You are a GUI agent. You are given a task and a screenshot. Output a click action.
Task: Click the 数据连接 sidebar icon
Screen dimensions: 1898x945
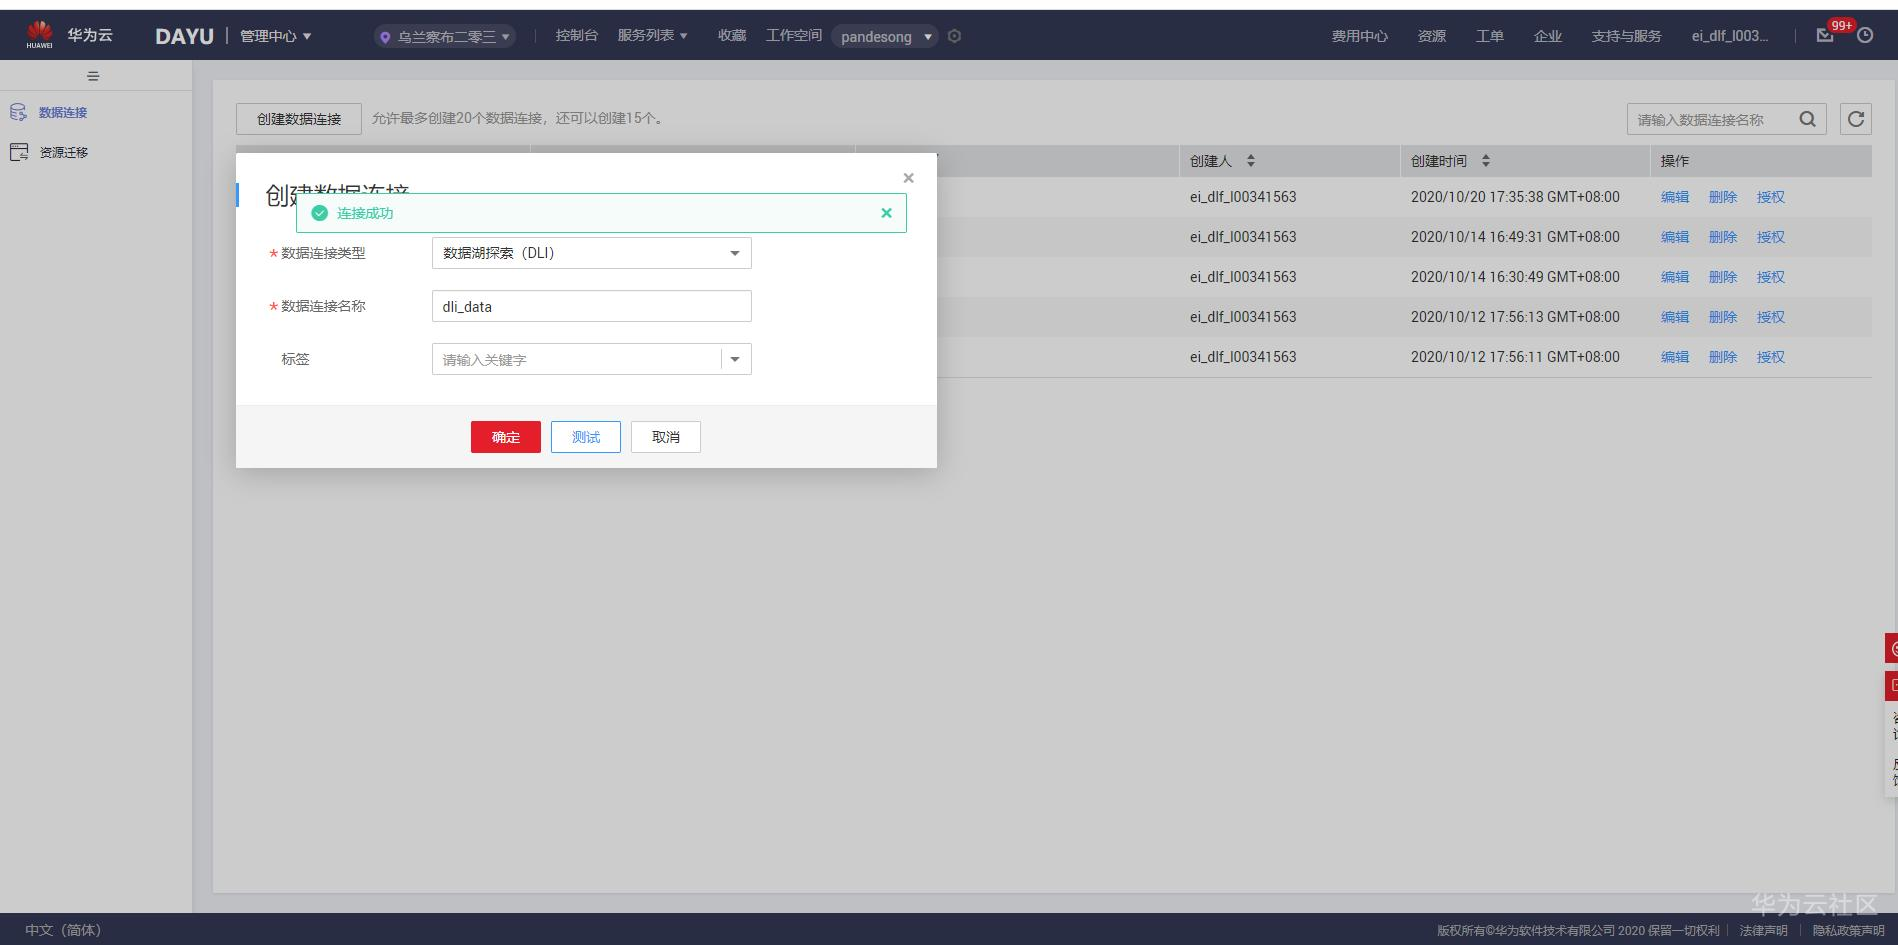(x=19, y=112)
